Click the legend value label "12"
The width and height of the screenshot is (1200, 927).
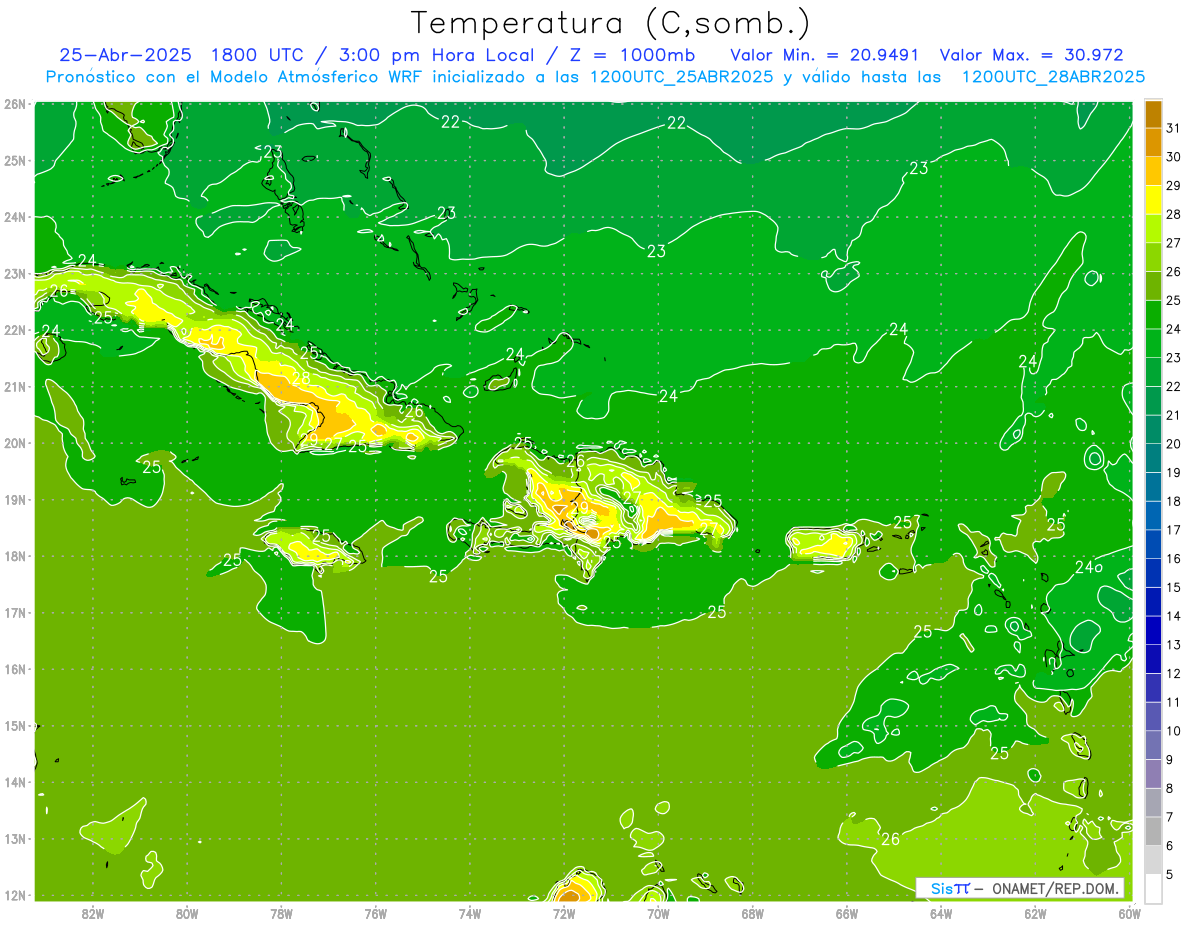point(1174,673)
